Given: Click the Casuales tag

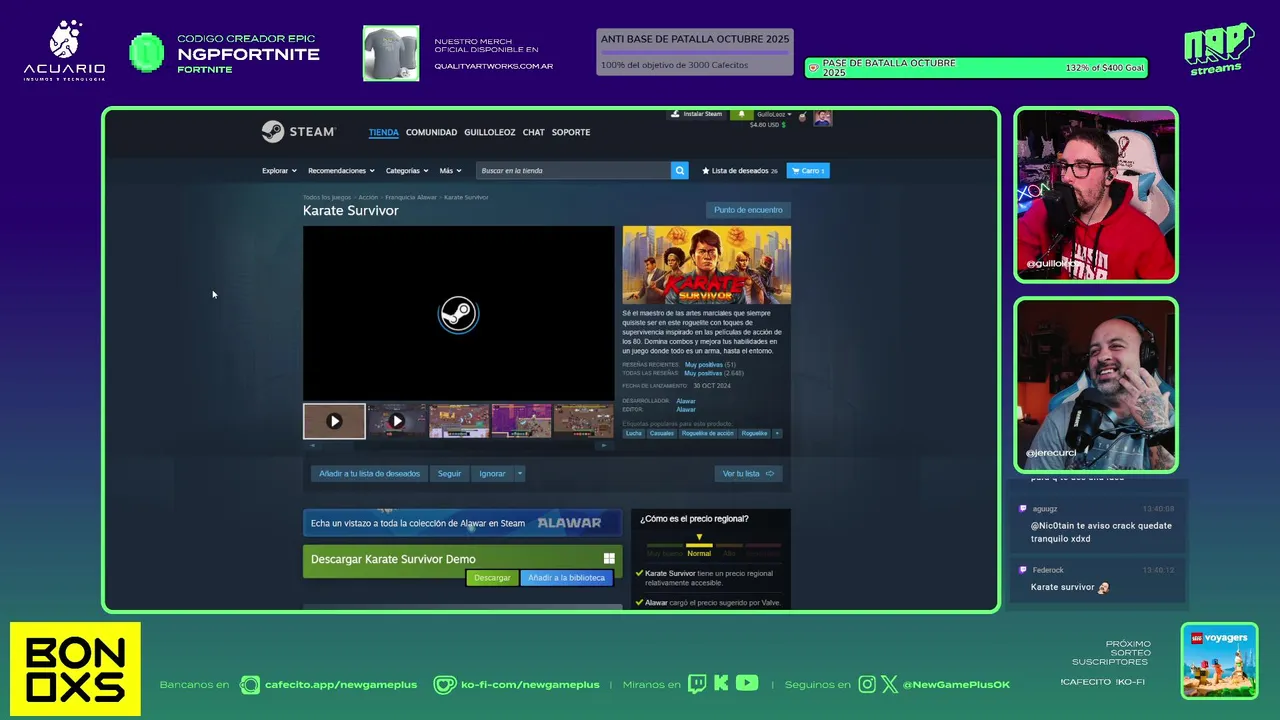Looking at the screenshot, I should coord(662,433).
